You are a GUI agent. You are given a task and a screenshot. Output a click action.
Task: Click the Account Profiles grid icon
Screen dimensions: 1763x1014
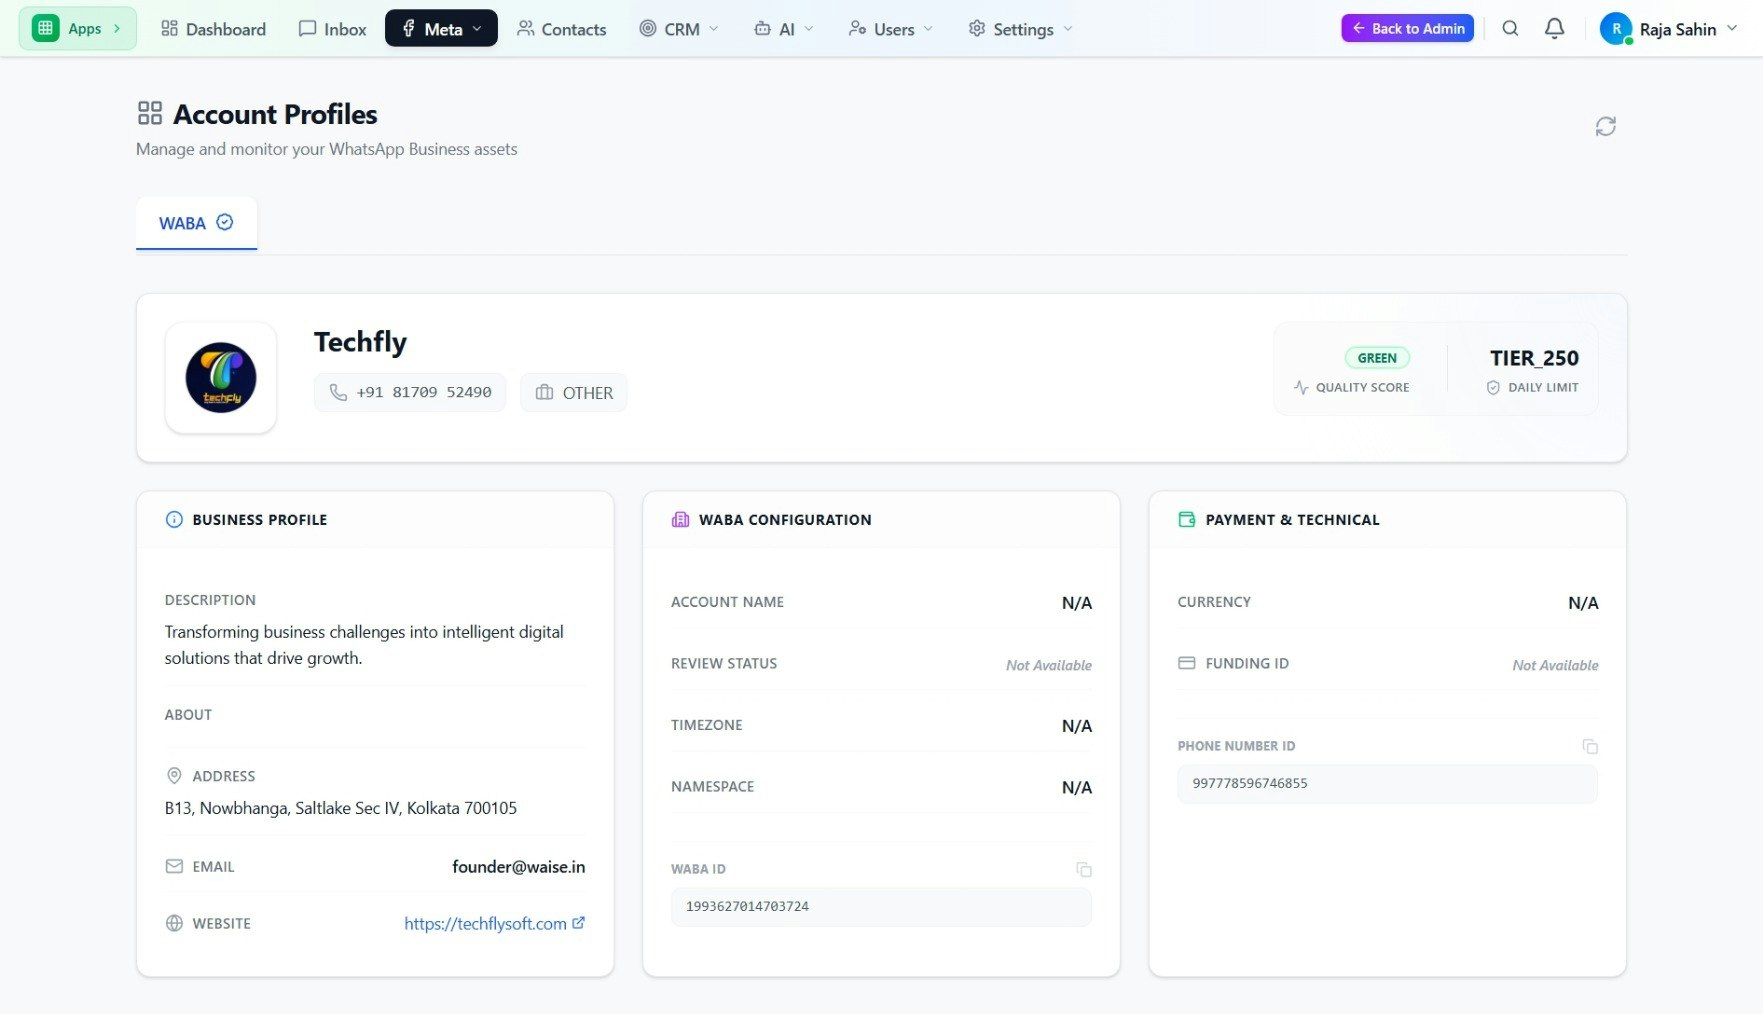150,113
